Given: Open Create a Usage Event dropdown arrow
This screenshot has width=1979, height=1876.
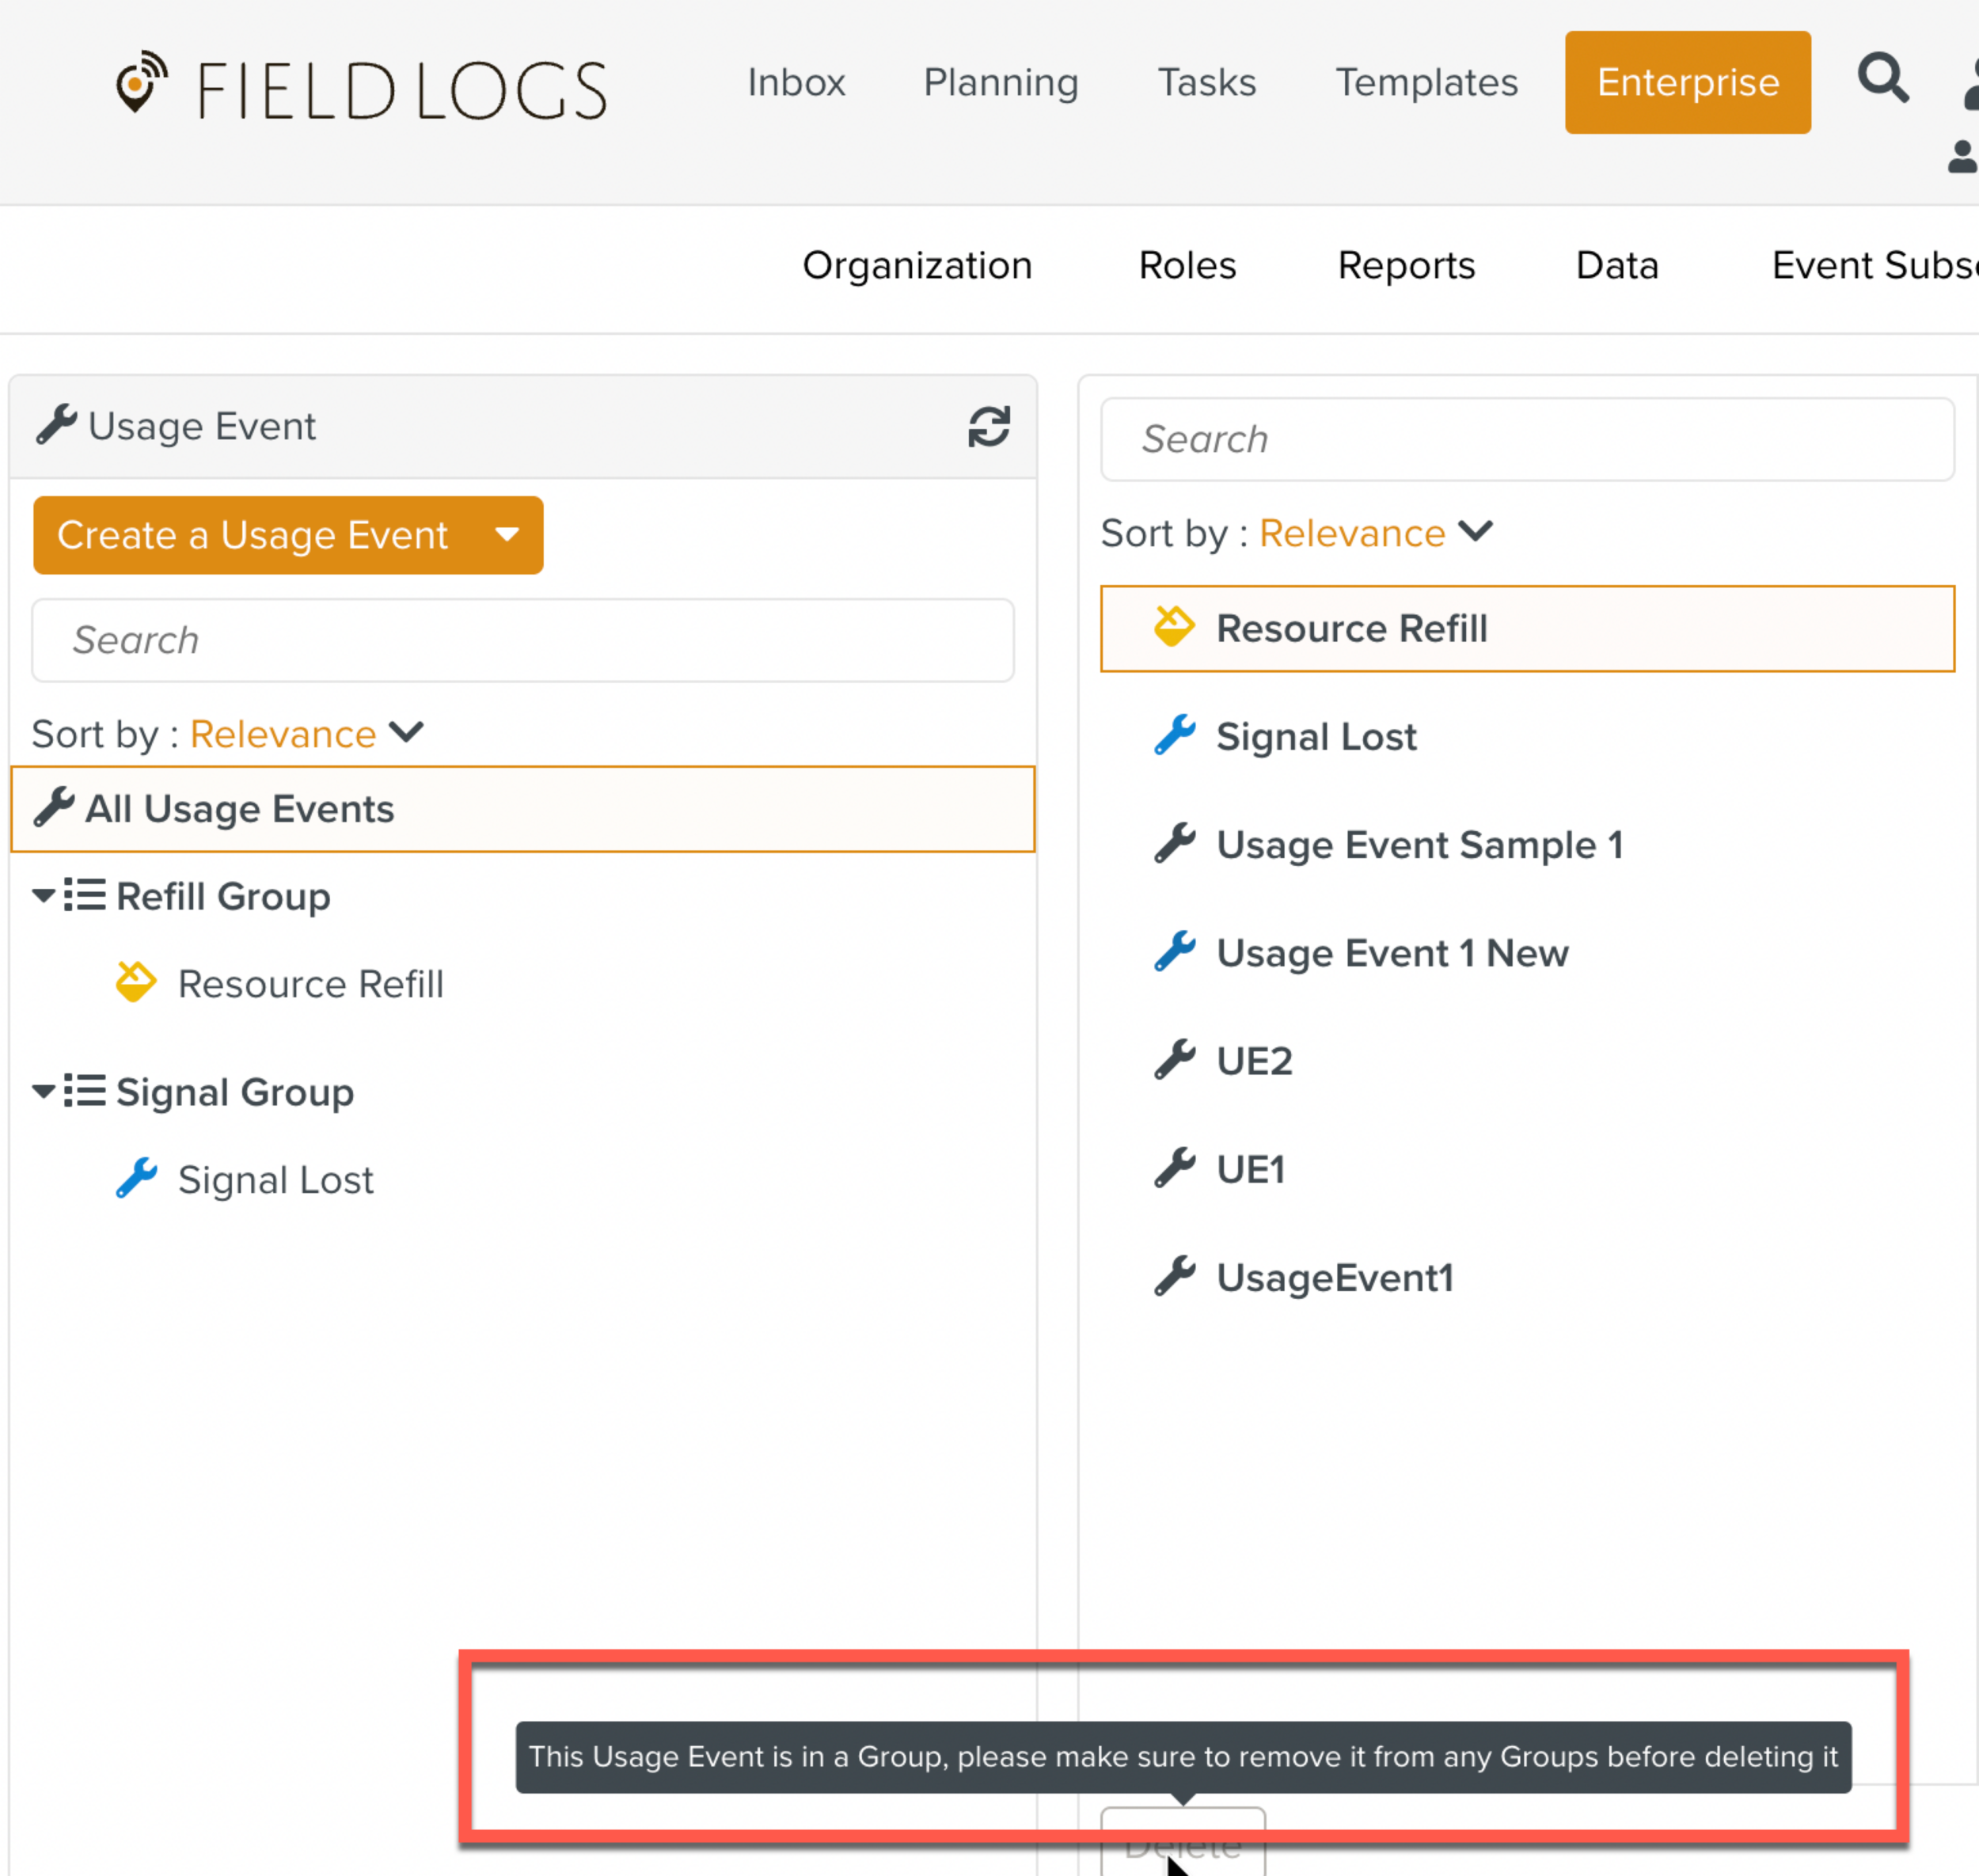Looking at the screenshot, I should pos(507,535).
